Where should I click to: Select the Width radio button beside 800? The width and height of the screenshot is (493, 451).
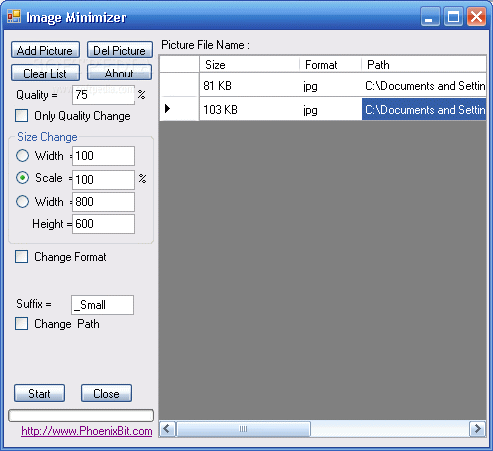22,202
